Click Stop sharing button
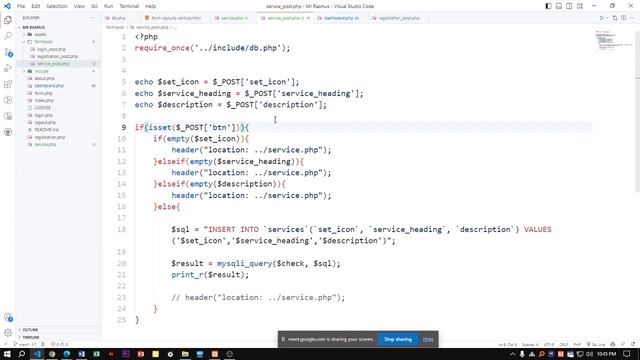 coord(398,339)
